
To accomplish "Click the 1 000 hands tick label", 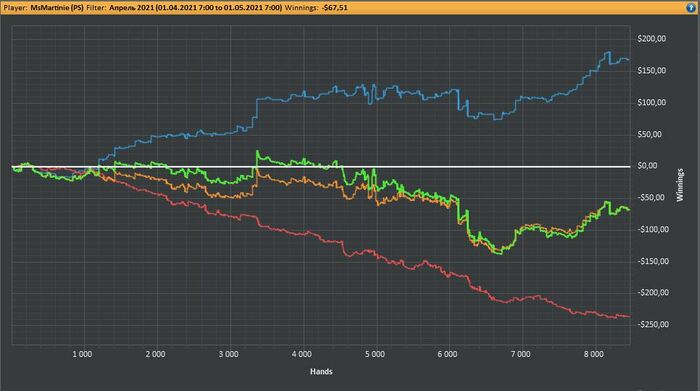I will tap(82, 354).
